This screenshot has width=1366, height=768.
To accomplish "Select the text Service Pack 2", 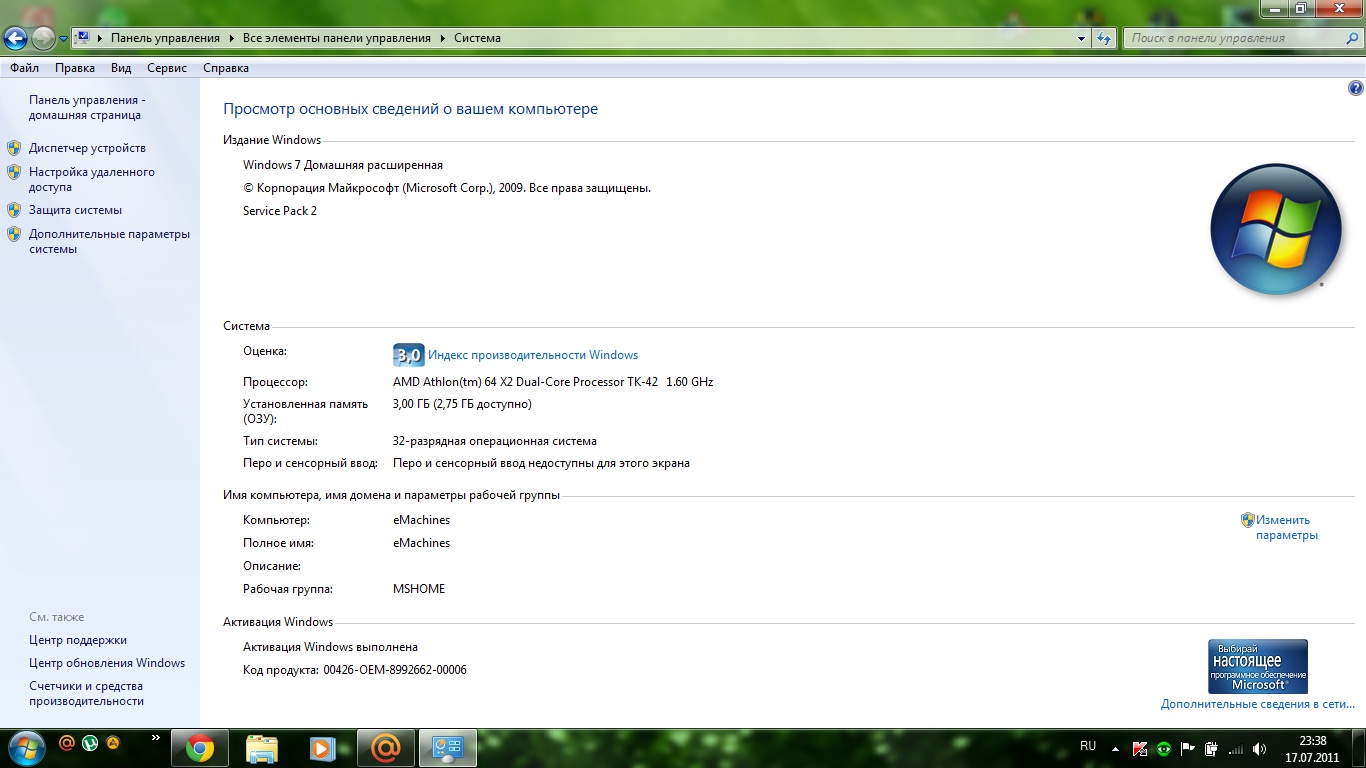I will click(x=280, y=211).
